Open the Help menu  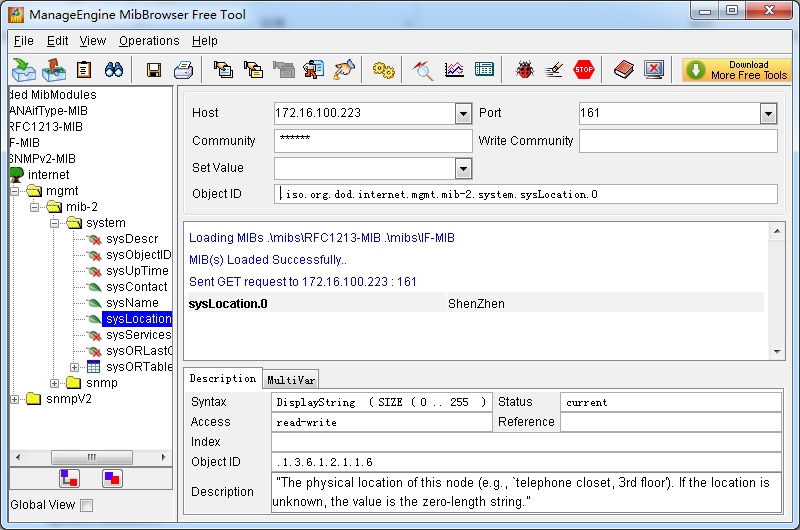205,41
